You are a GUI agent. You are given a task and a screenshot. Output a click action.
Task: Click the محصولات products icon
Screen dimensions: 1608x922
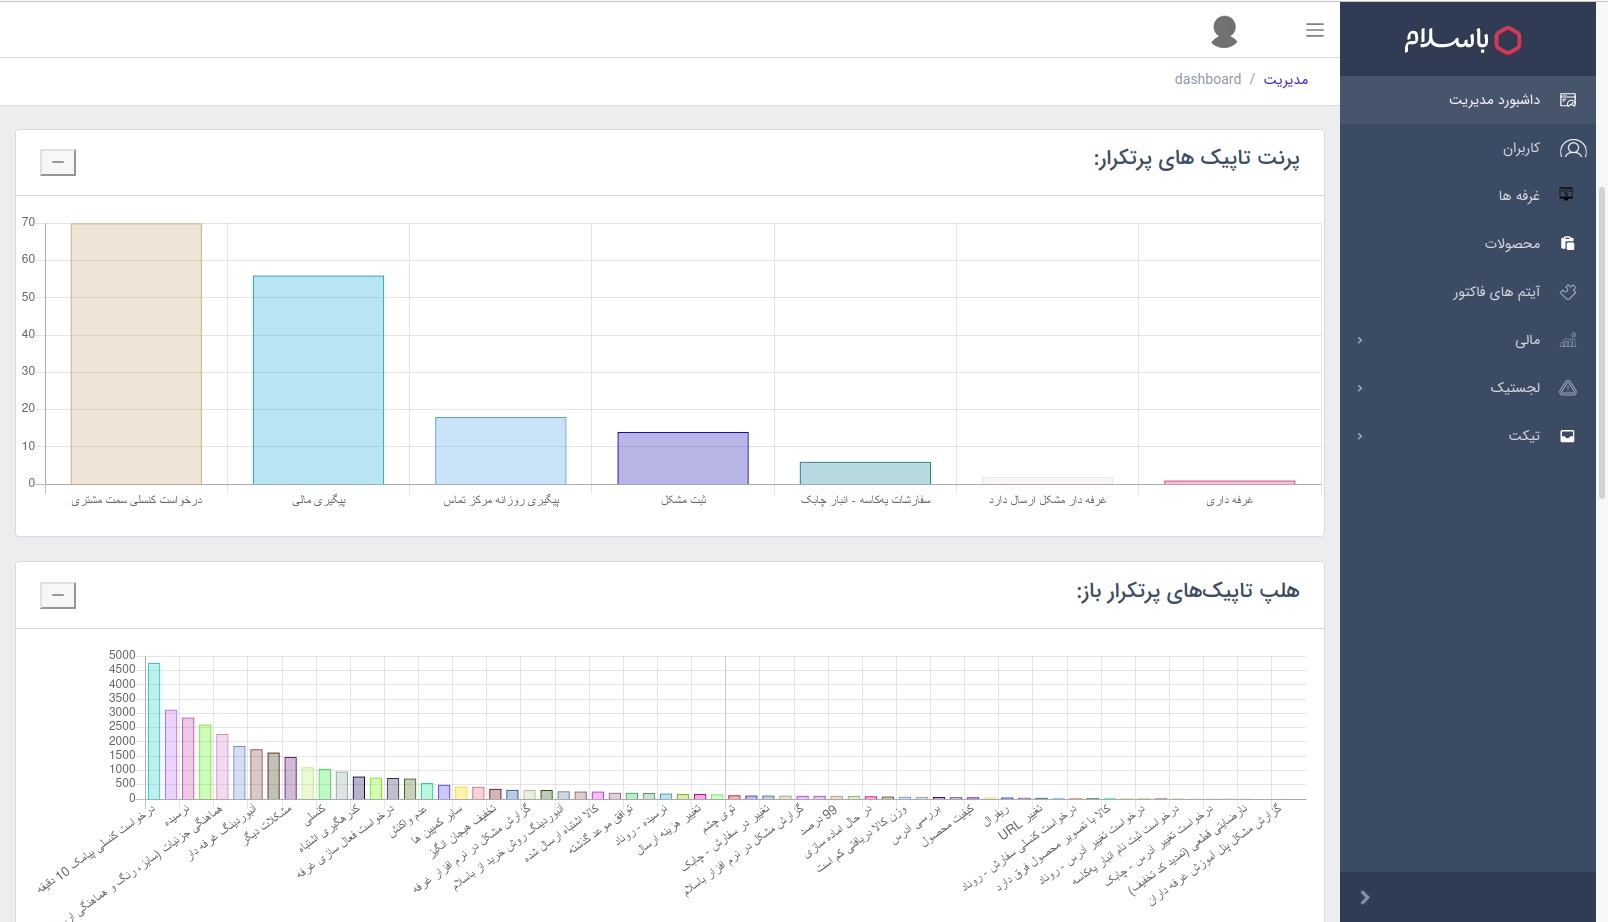click(x=1567, y=243)
